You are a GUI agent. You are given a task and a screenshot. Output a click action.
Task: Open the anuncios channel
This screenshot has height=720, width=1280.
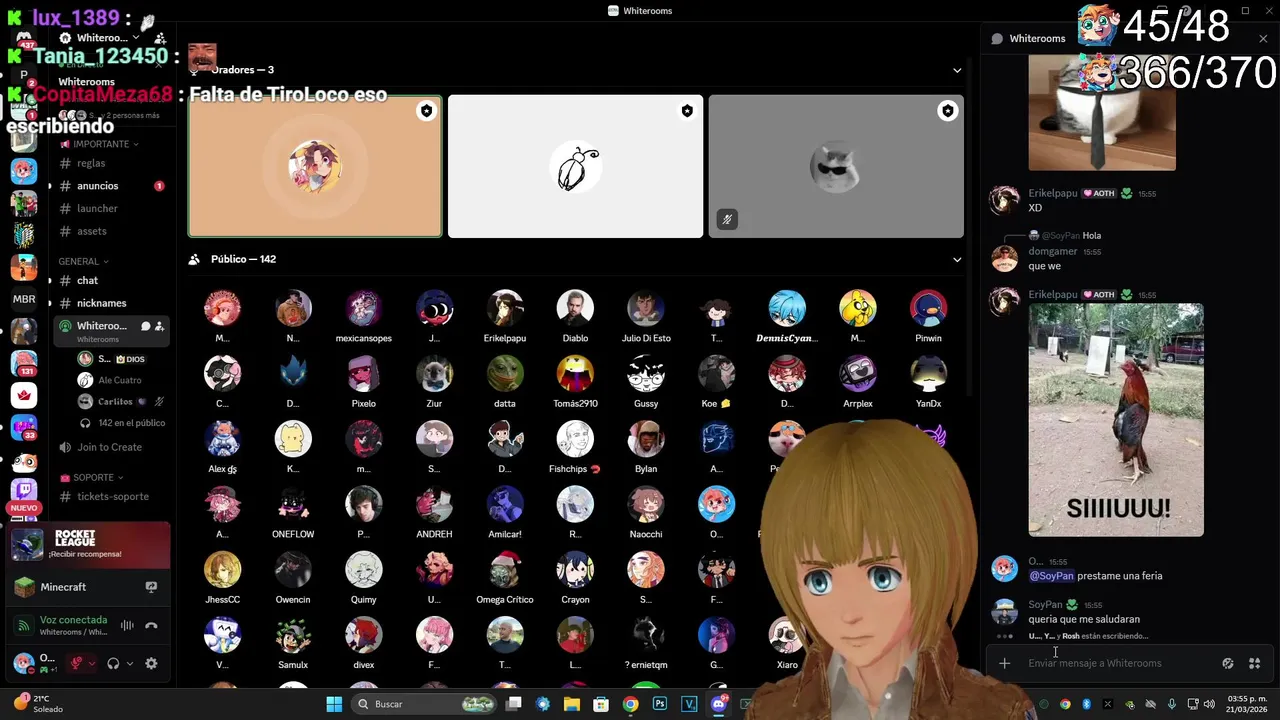pyautogui.click(x=97, y=186)
